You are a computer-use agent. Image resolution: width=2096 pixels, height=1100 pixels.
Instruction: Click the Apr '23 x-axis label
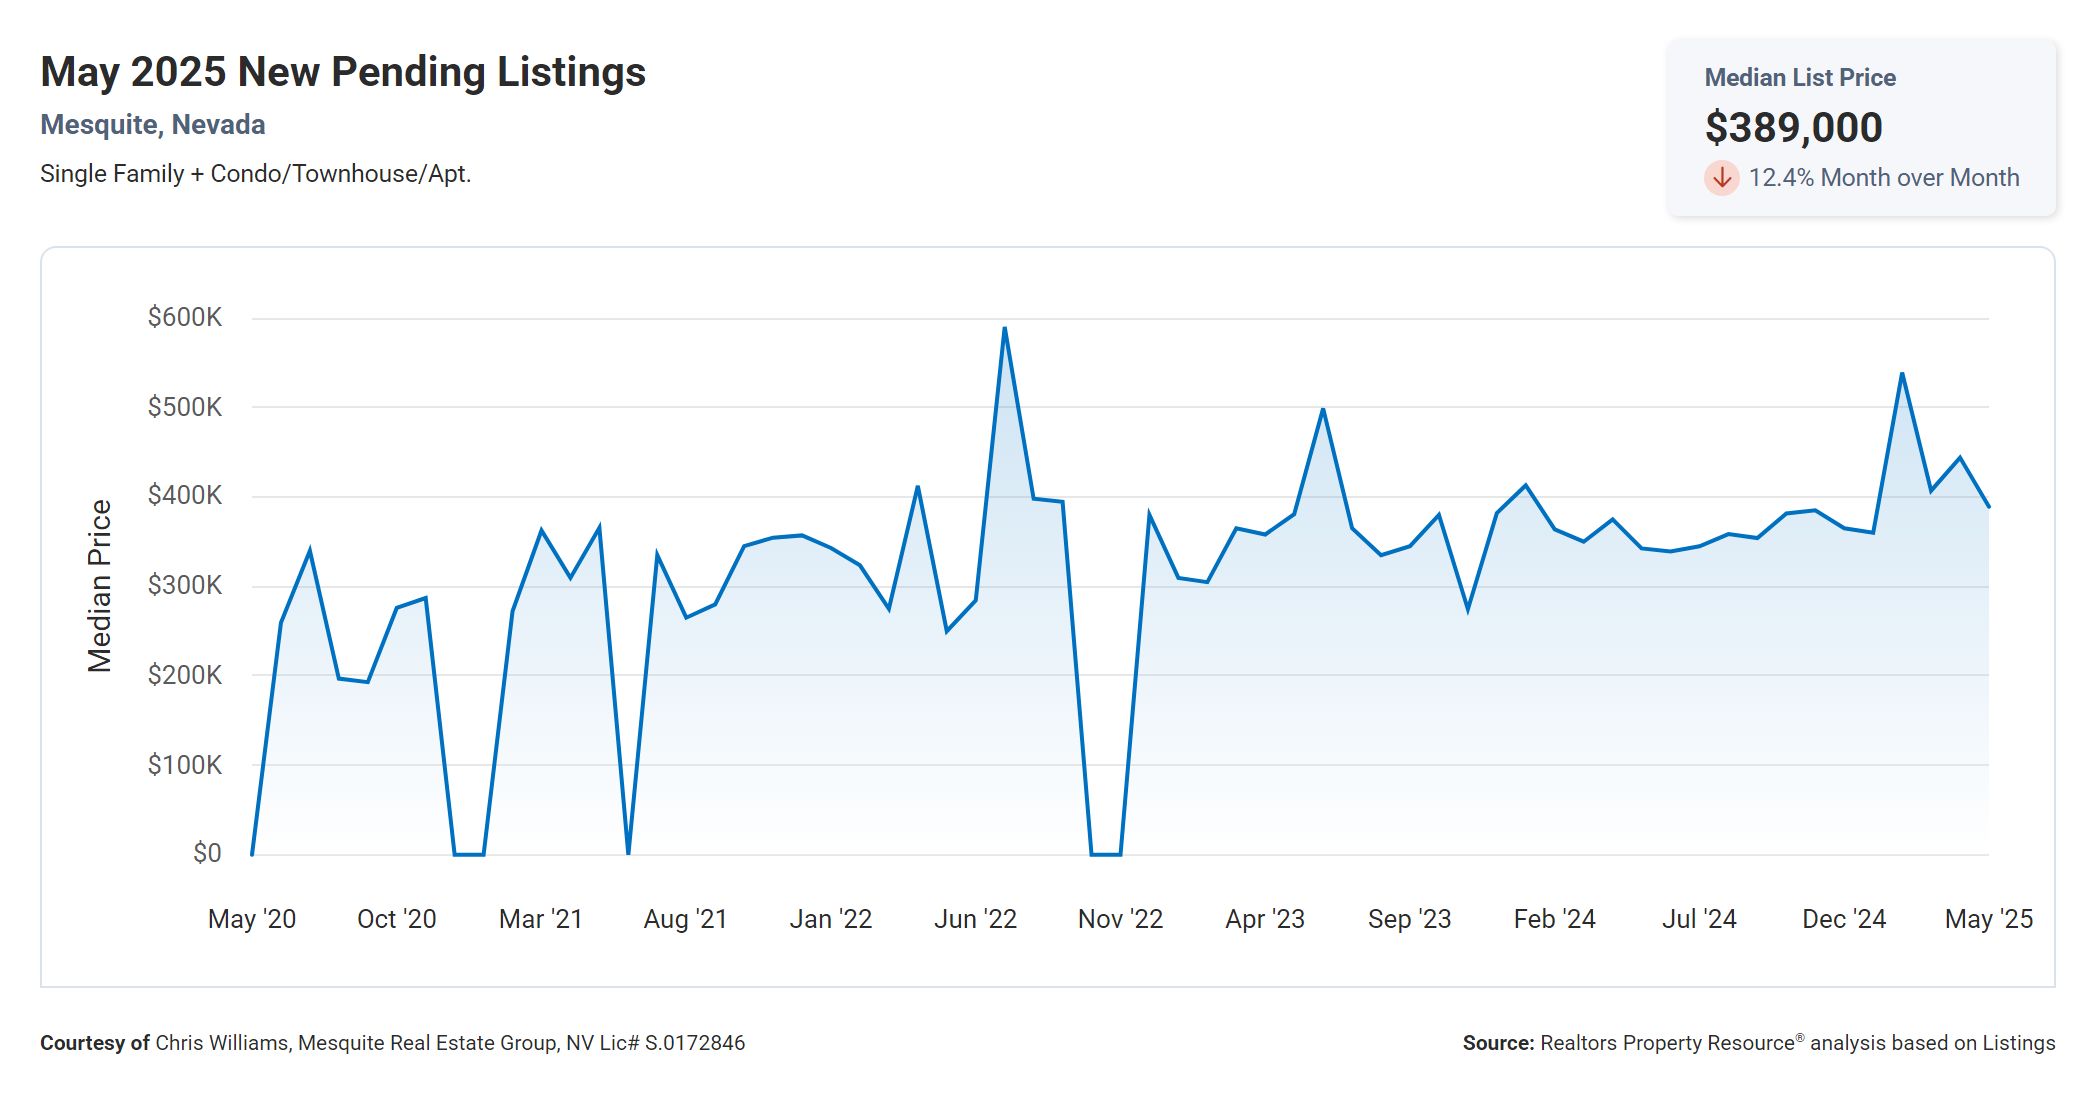[1265, 919]
